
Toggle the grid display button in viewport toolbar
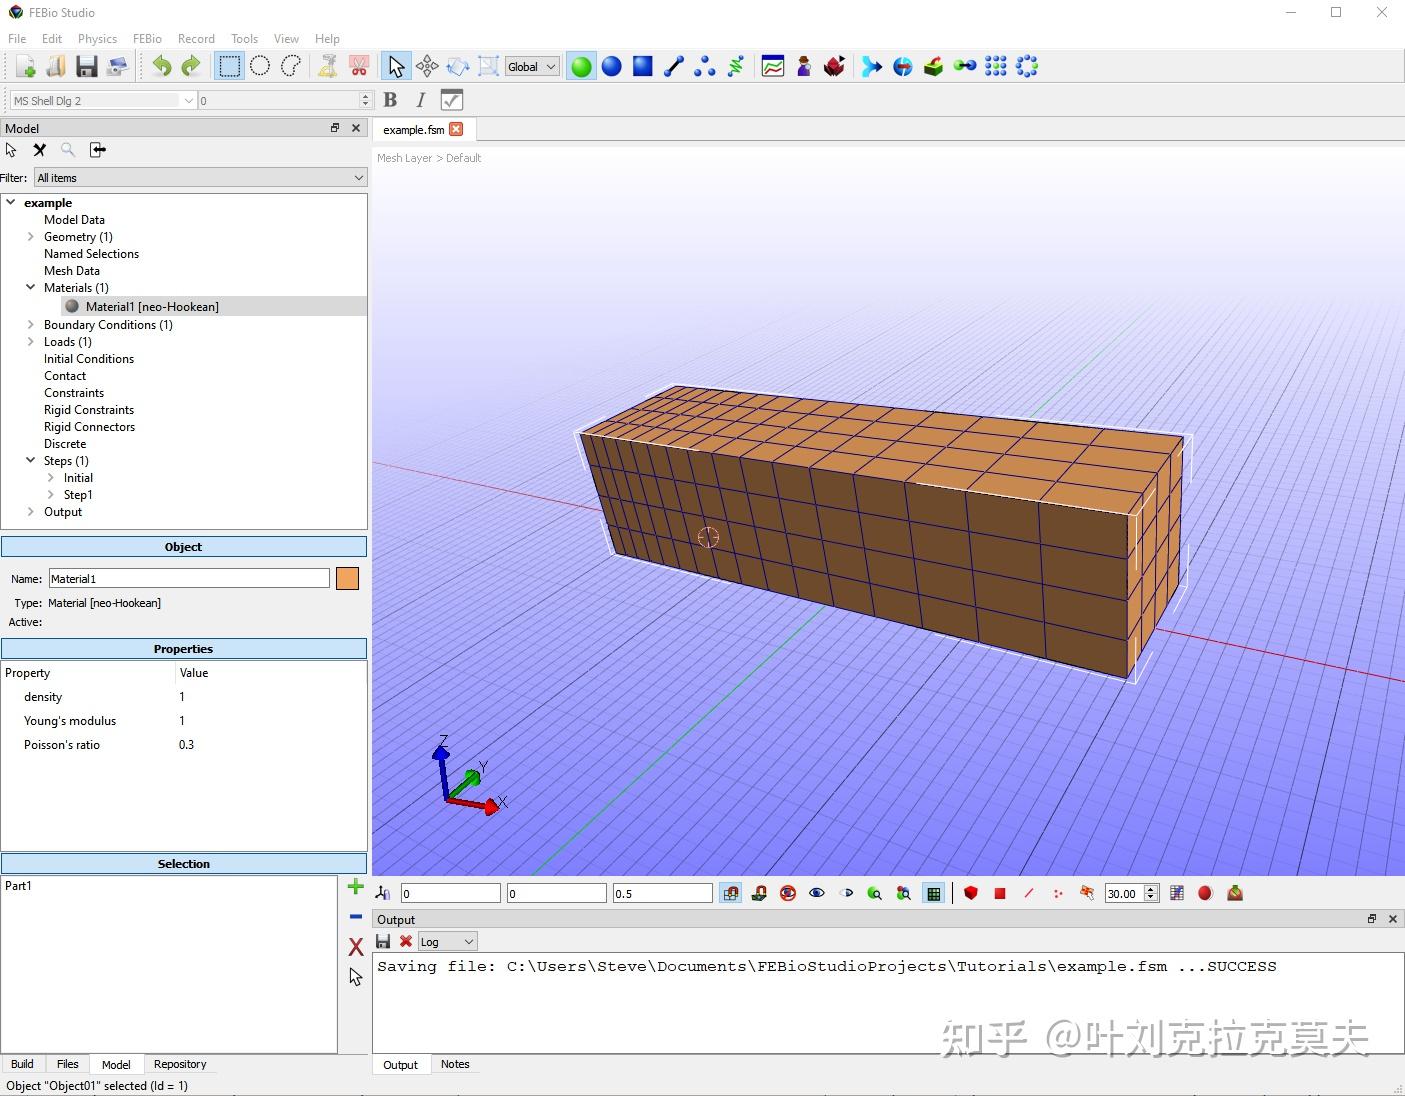tap(933, 894)
